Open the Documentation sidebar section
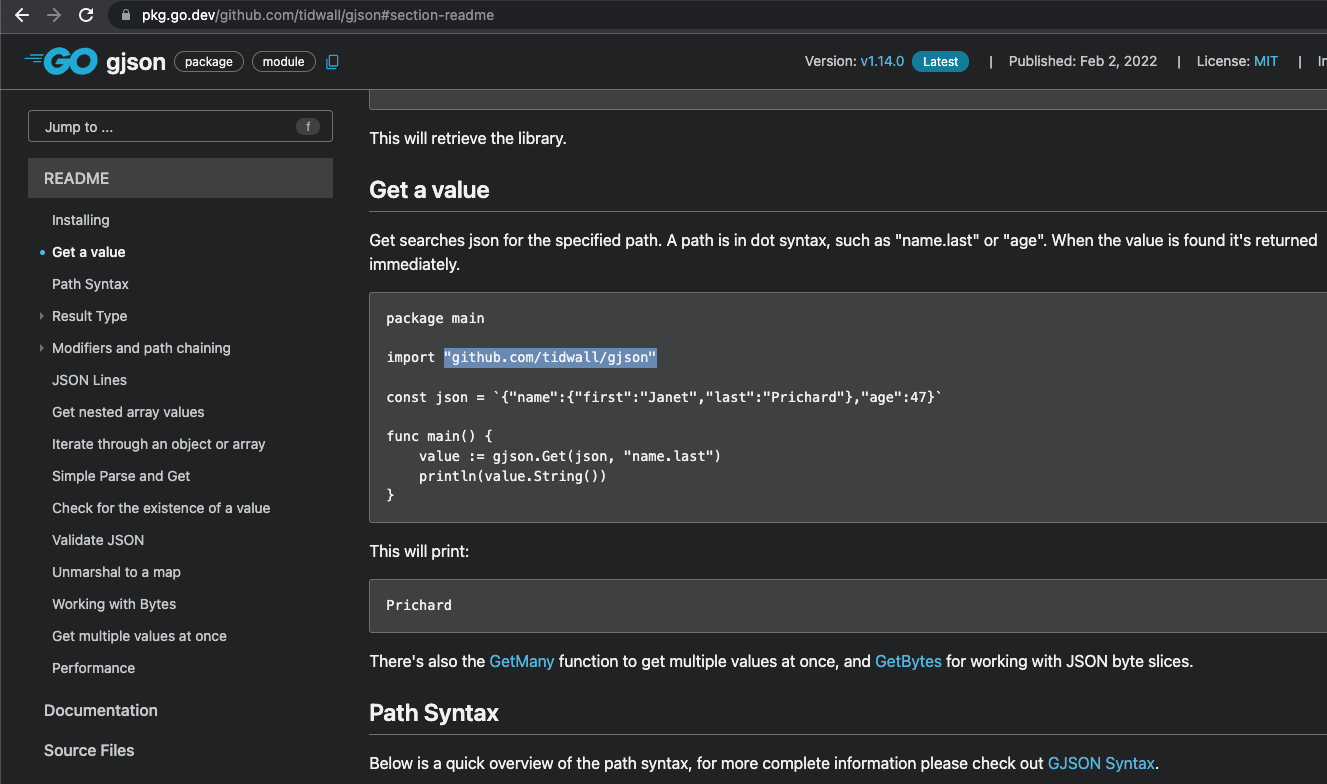Viewport: 1327px width, 784px height. pos(101,710)
